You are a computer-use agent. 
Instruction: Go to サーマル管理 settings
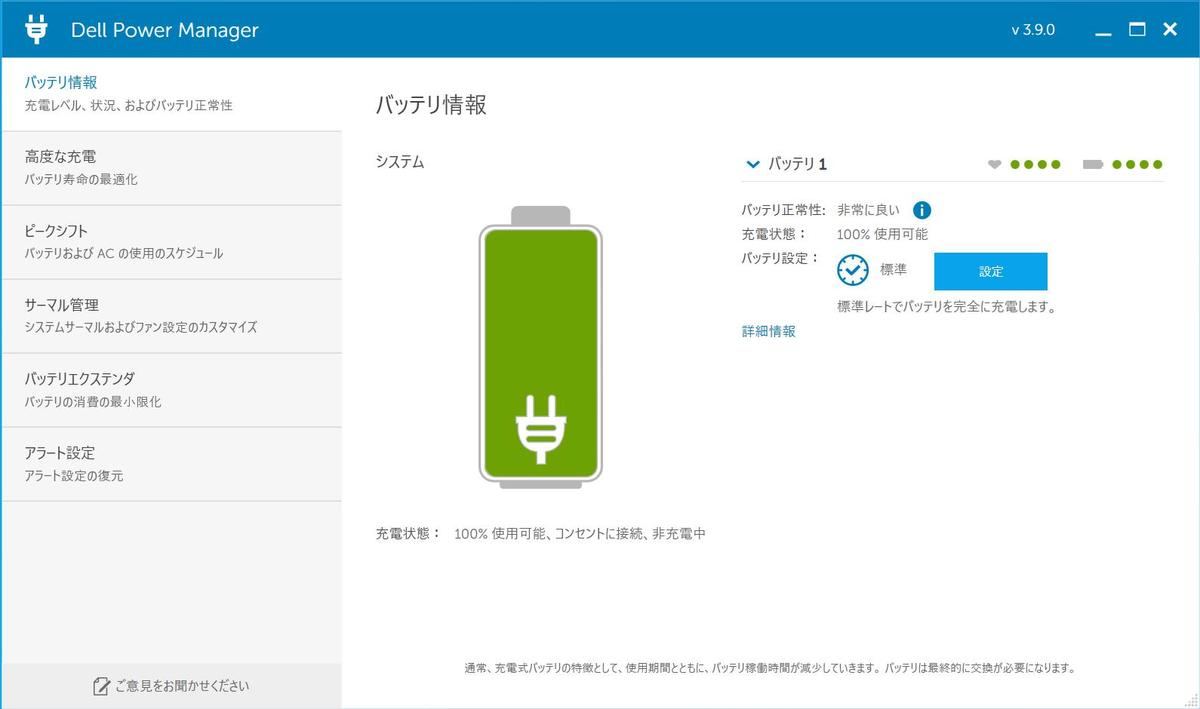[x=171, y=316]
